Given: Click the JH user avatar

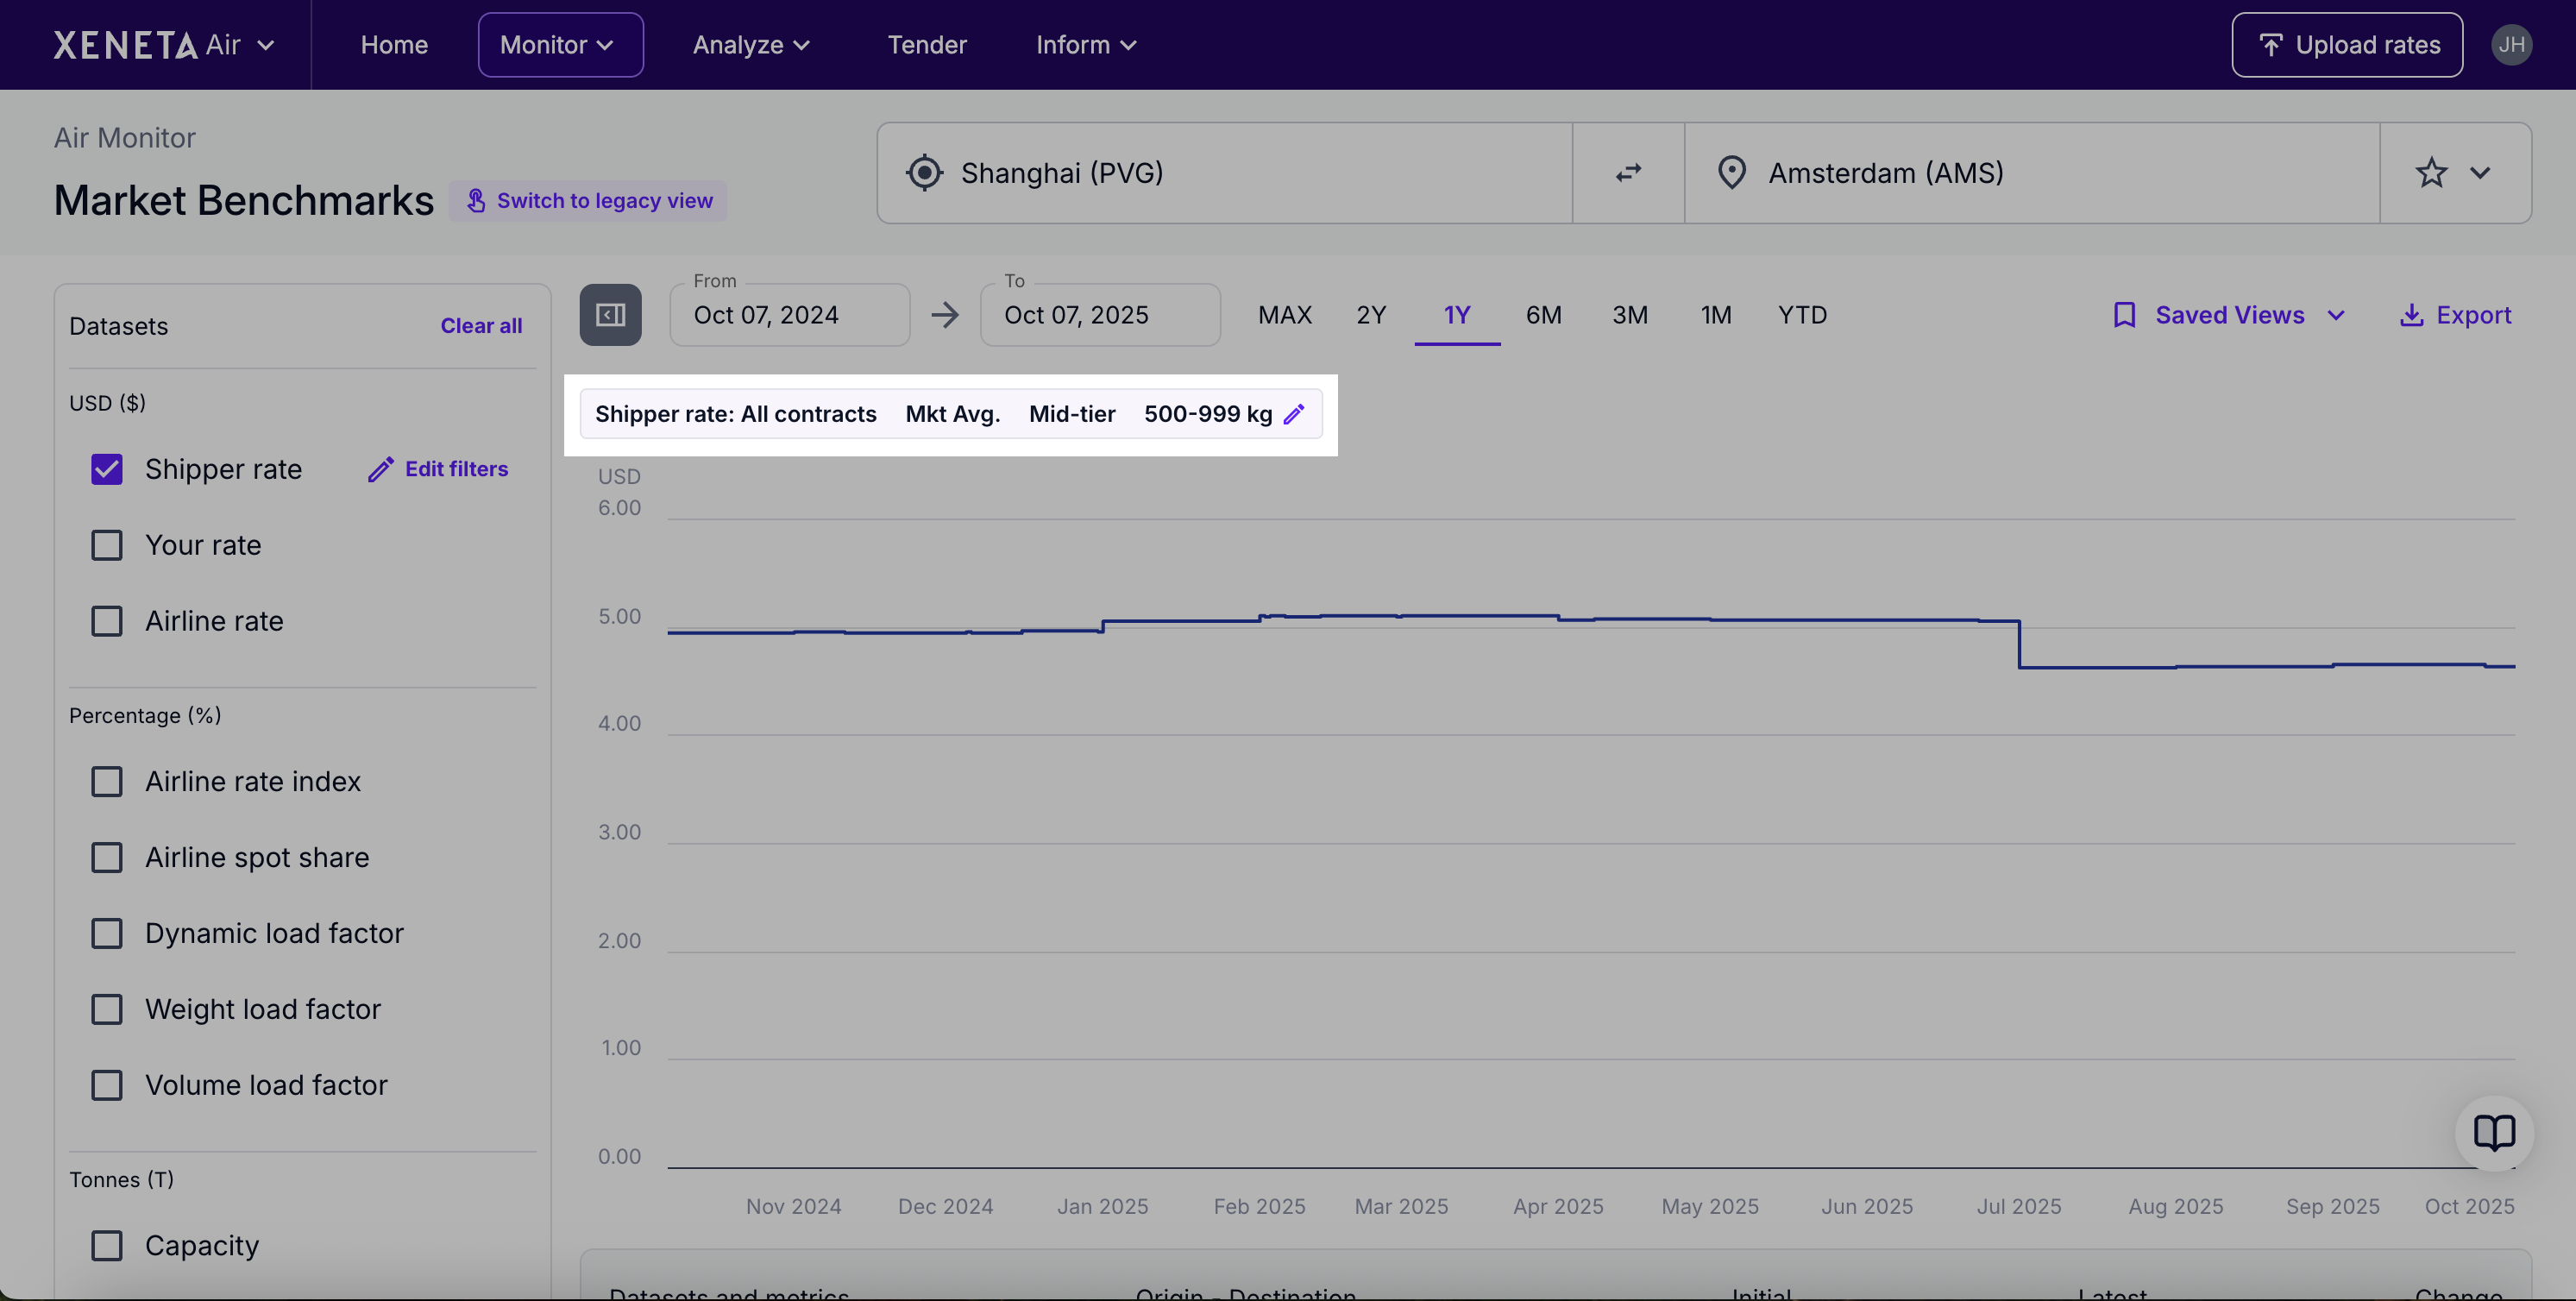Looking at the screenshot, I should click(2511, 45).
